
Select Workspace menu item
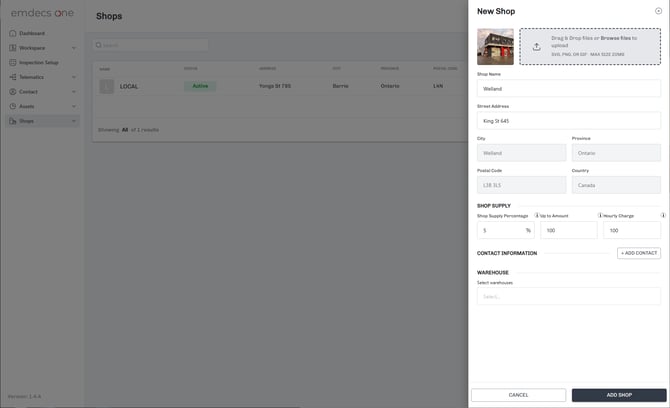(x=32, y=48)
